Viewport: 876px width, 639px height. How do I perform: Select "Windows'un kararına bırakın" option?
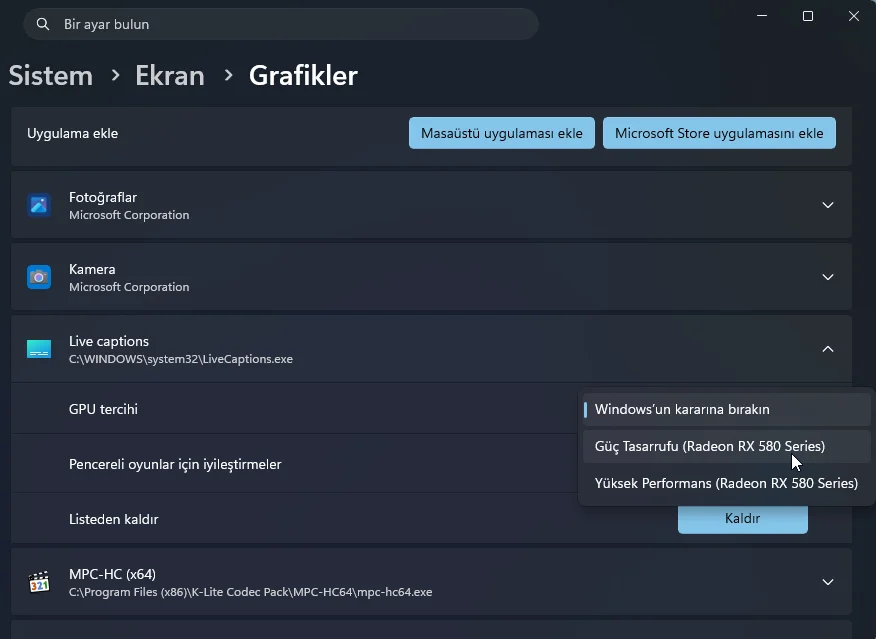727,409
